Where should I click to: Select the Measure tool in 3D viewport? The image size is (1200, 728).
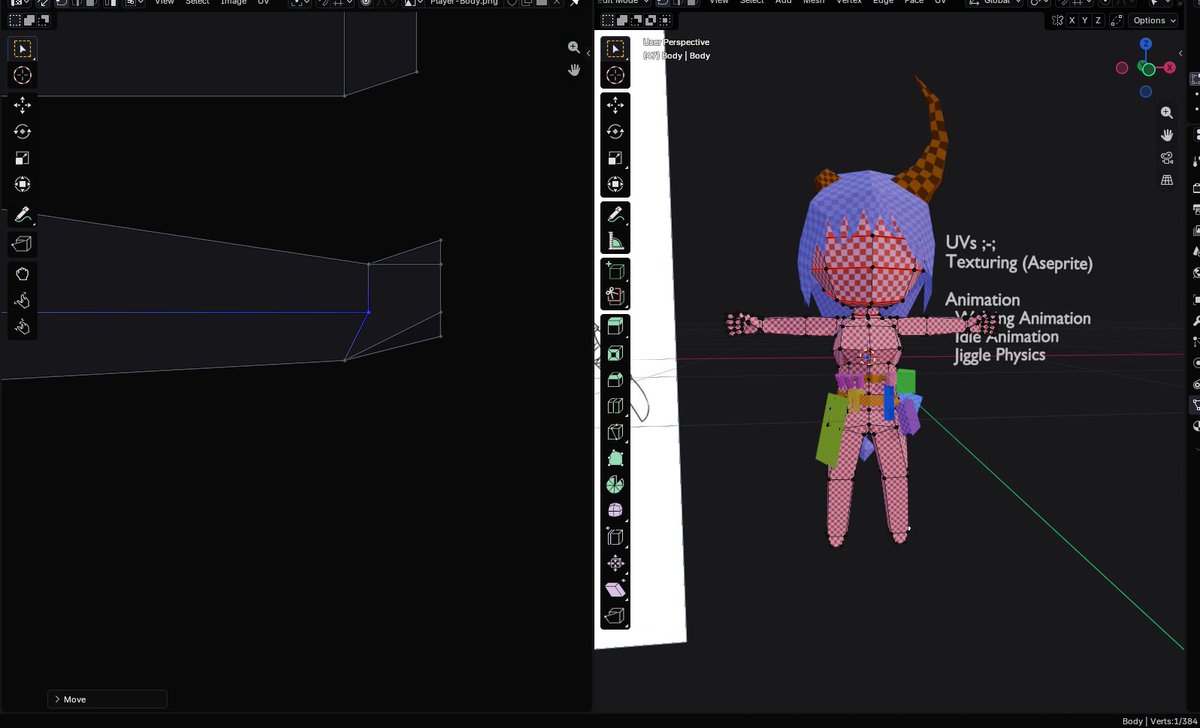click(x=615, y=241)
